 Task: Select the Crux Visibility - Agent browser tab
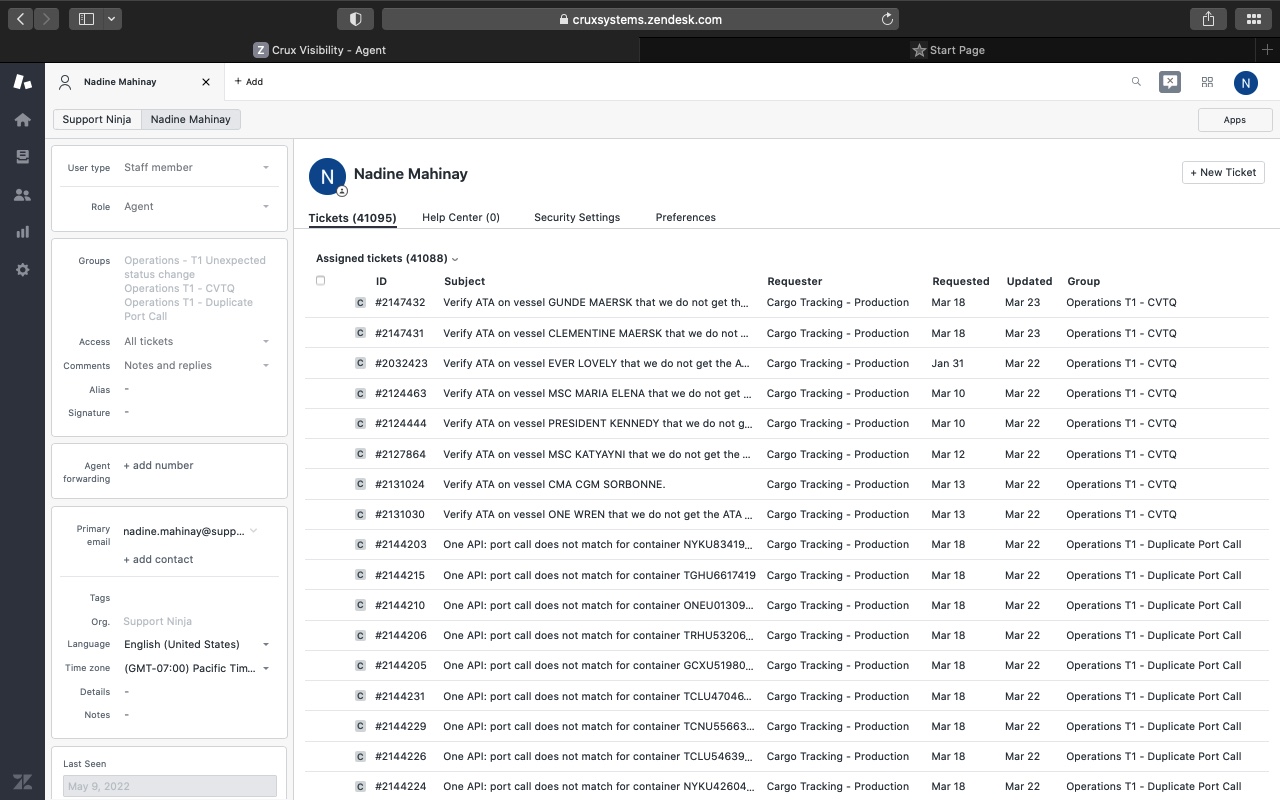coord(320,50)
